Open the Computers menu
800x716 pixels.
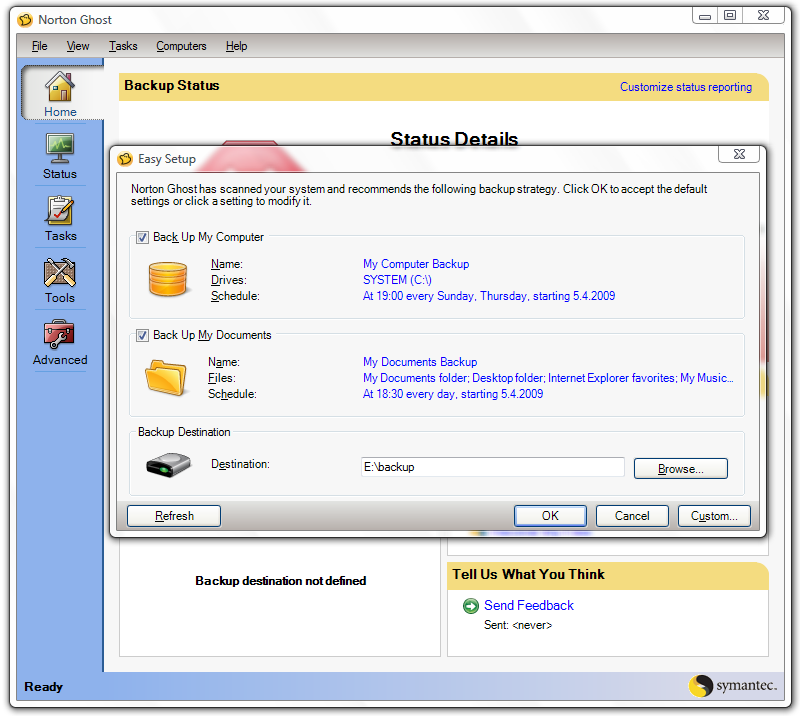tap(181, 46)
